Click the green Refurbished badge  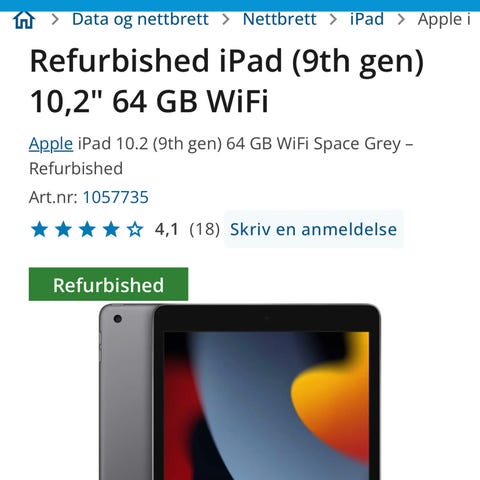click(x=108, y=284)
